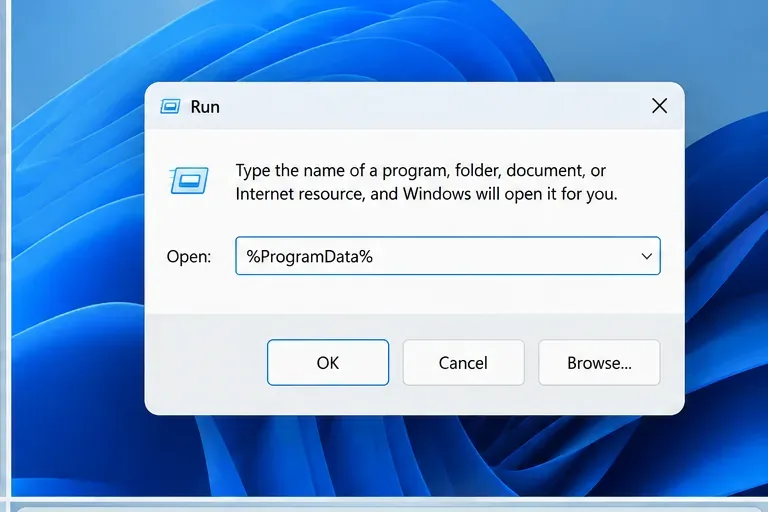The height and width of the screenshot is (512, 768).
Task: Click the OK button
Action: 328,363
